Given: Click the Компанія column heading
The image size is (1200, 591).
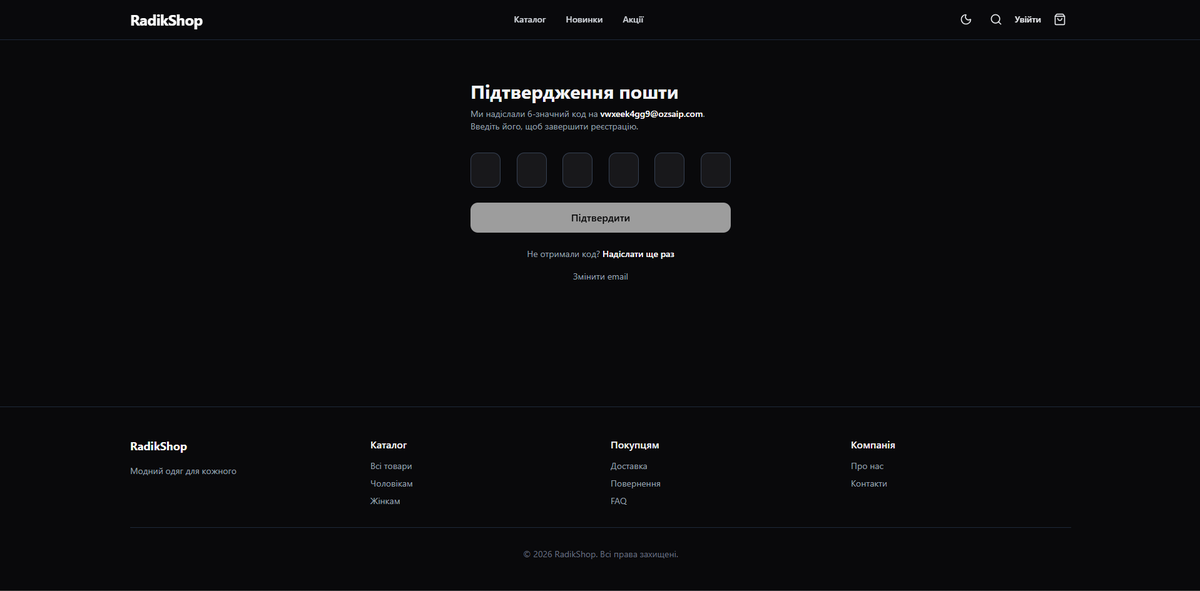Looking at the screenshot, I should tap(873, 445).
